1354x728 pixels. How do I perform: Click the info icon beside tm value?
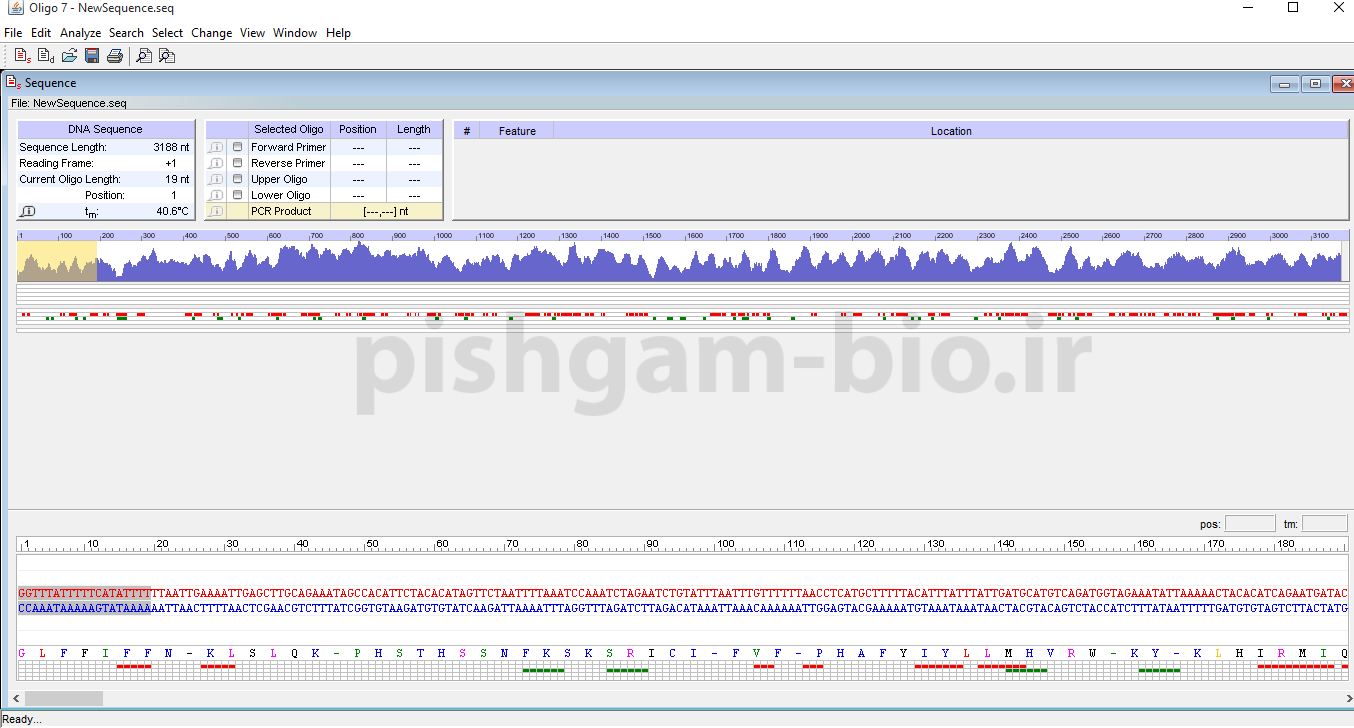coord(28,211)
